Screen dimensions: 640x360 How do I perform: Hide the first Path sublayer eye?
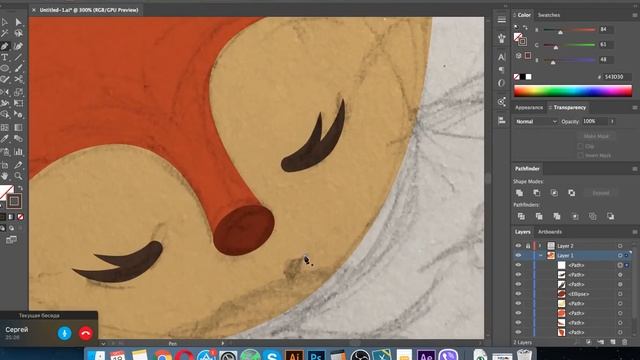pyautogui.click(x=518, y=265)
